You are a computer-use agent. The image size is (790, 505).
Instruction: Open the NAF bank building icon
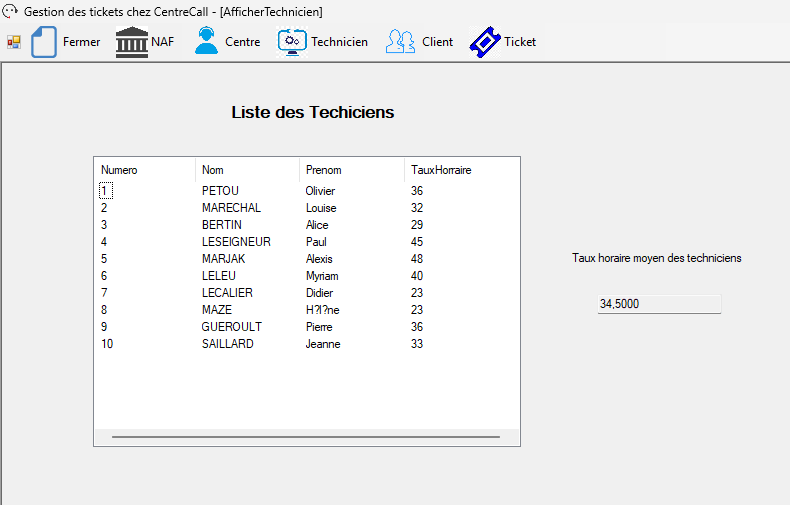pos(131,42)
